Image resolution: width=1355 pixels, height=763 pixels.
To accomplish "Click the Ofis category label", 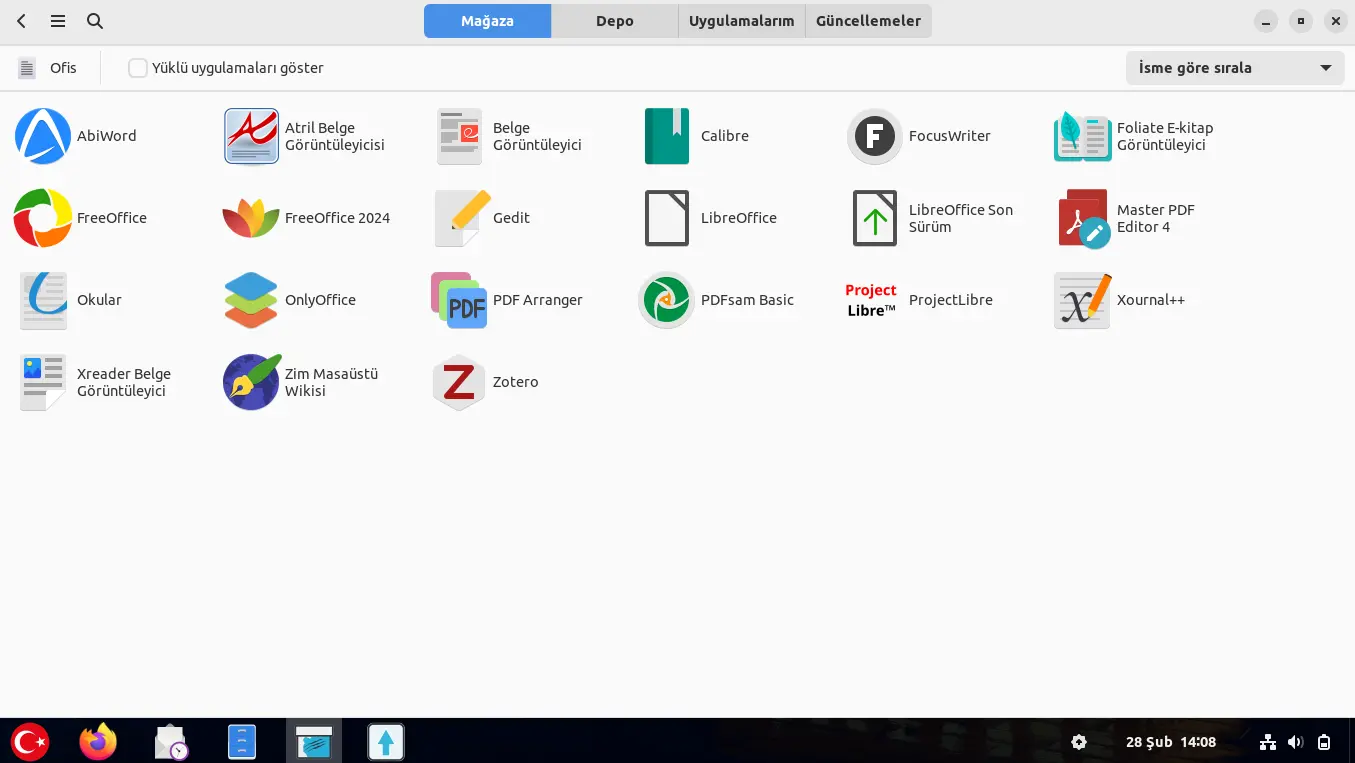I will (x=63, y=68).
